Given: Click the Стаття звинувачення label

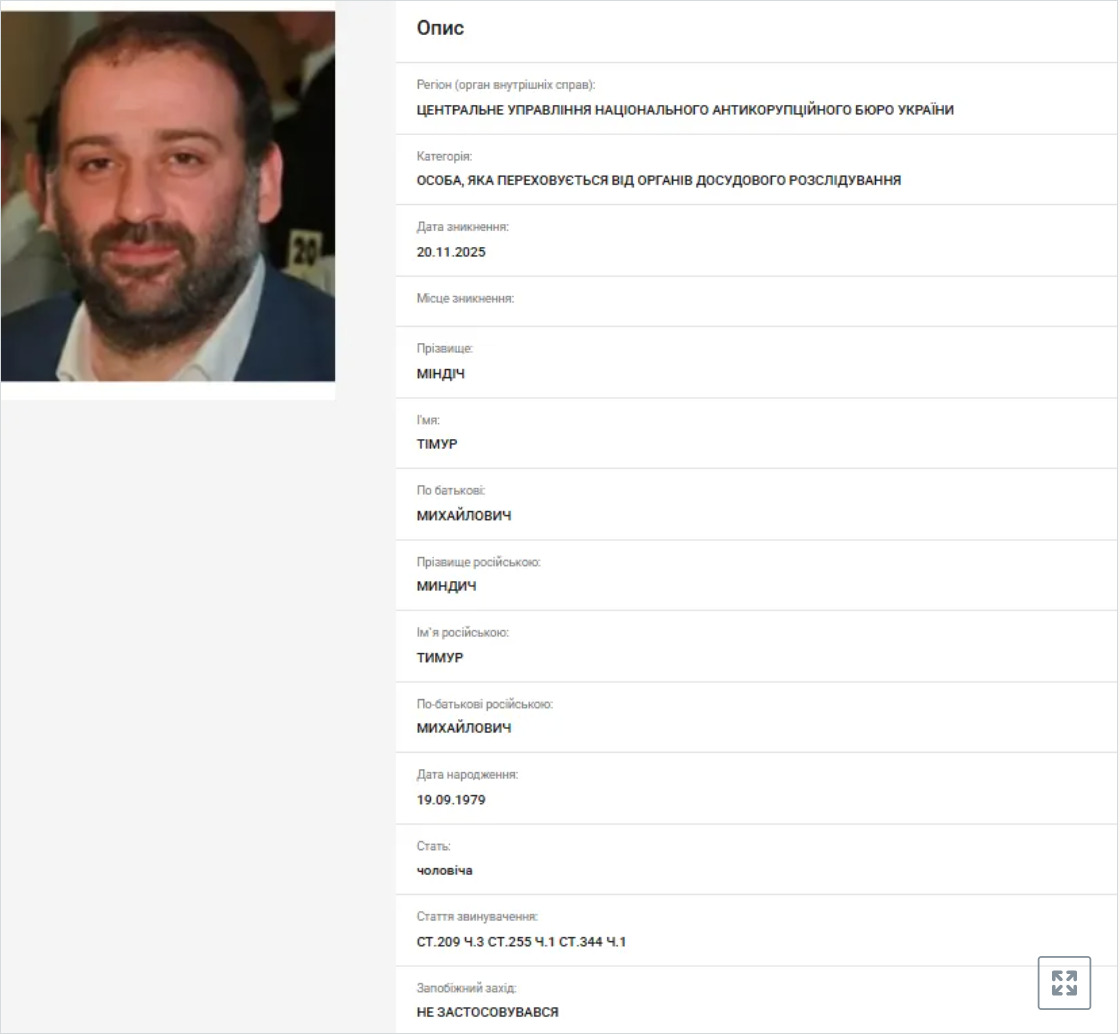Looking at the screenshot, I should [476, 917].
